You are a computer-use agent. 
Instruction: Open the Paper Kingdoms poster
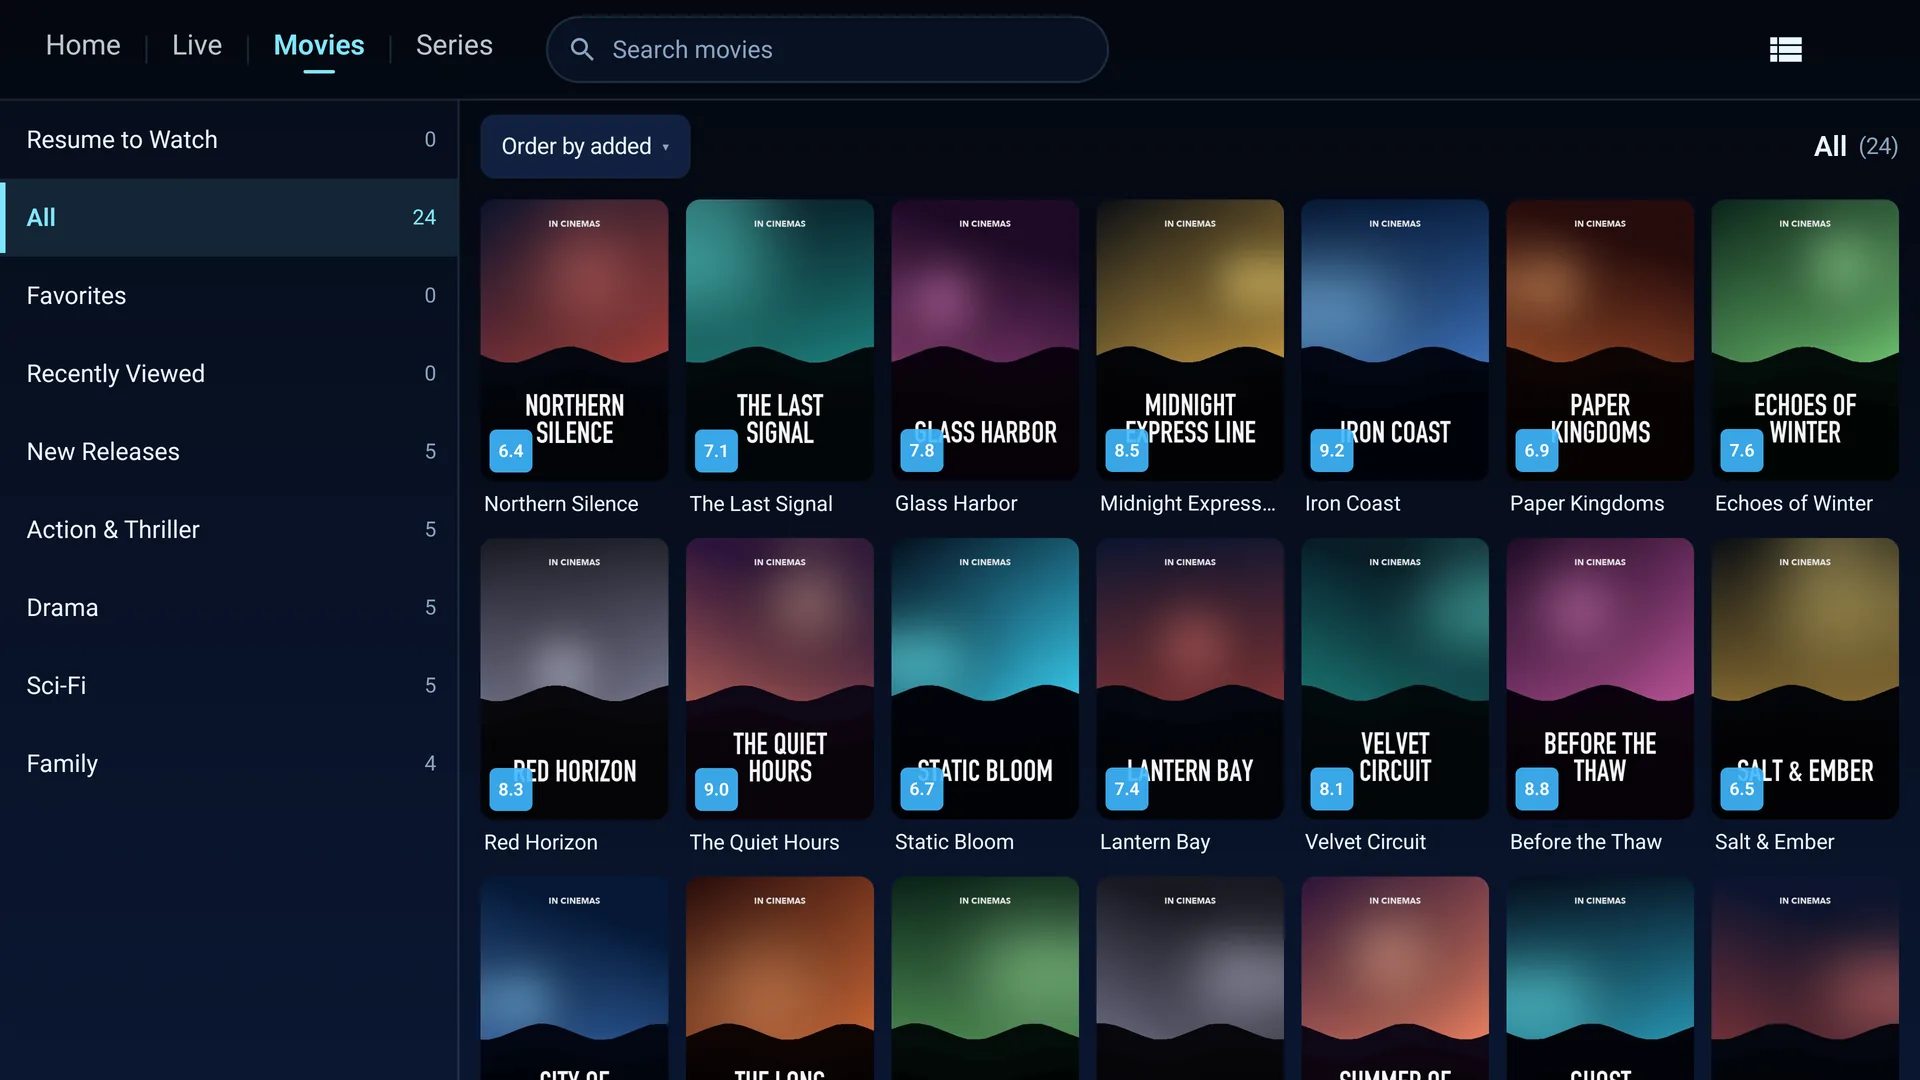pos(1600,340)
